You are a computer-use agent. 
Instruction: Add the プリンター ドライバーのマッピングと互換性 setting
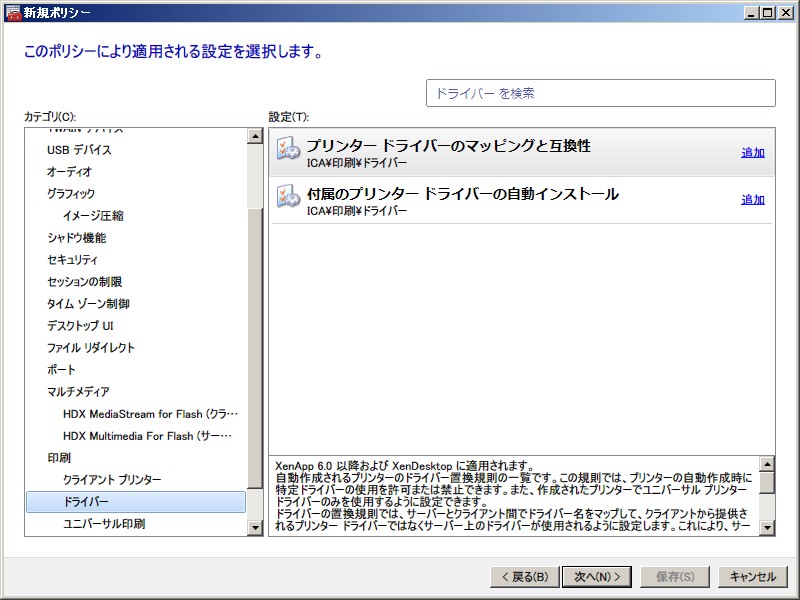(752, 153)
